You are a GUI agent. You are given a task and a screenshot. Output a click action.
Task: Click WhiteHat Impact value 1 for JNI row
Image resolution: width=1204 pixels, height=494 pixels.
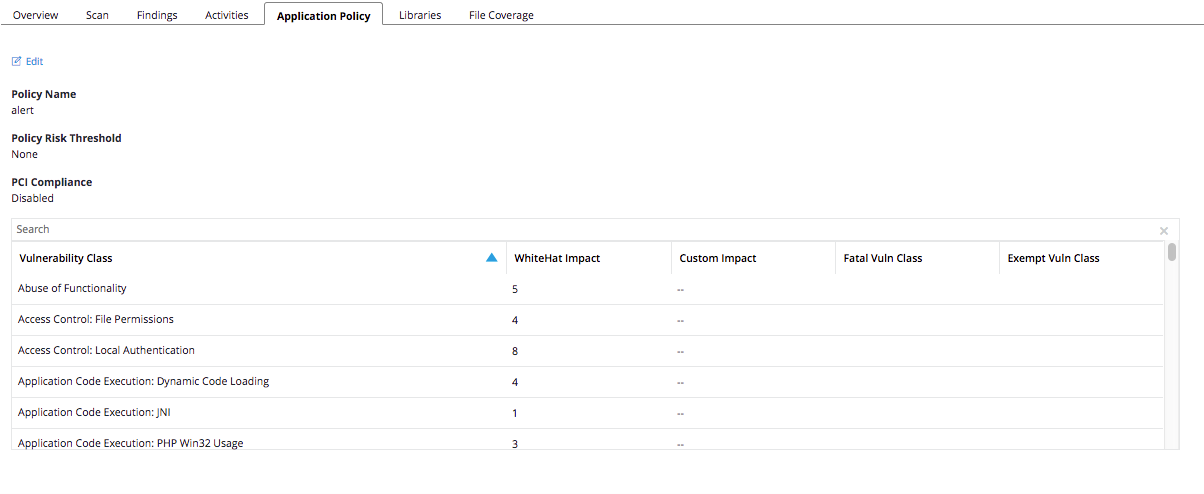coord(515,413)
